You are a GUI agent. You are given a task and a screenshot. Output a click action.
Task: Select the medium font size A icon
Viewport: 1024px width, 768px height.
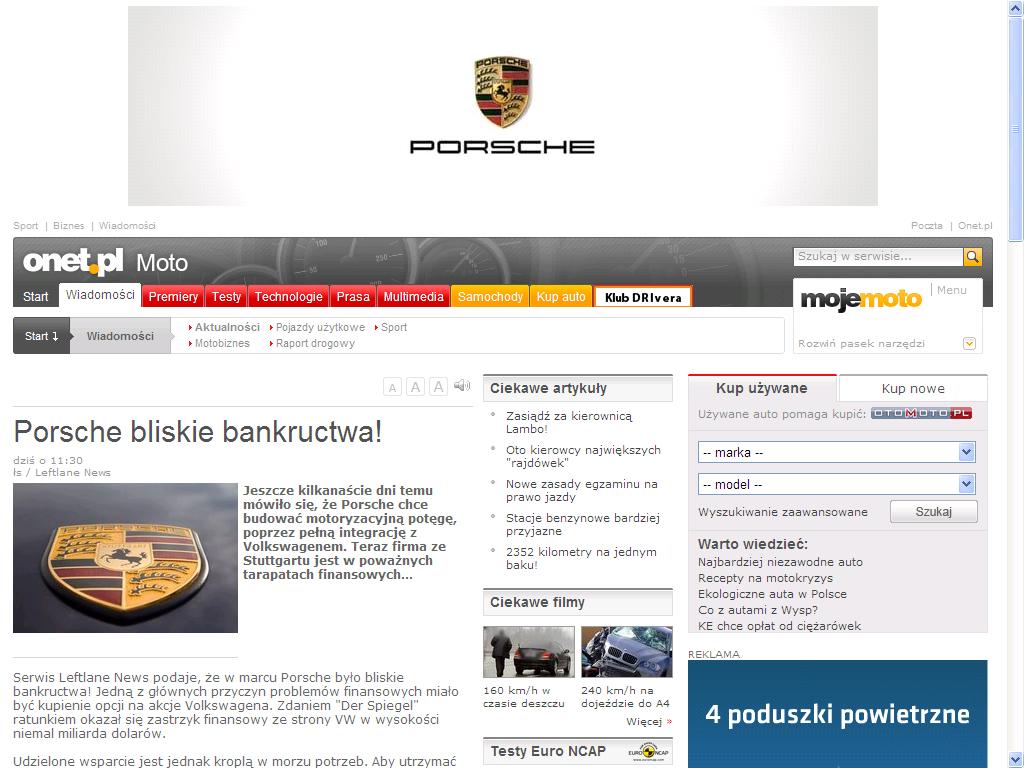coord(415,387)
